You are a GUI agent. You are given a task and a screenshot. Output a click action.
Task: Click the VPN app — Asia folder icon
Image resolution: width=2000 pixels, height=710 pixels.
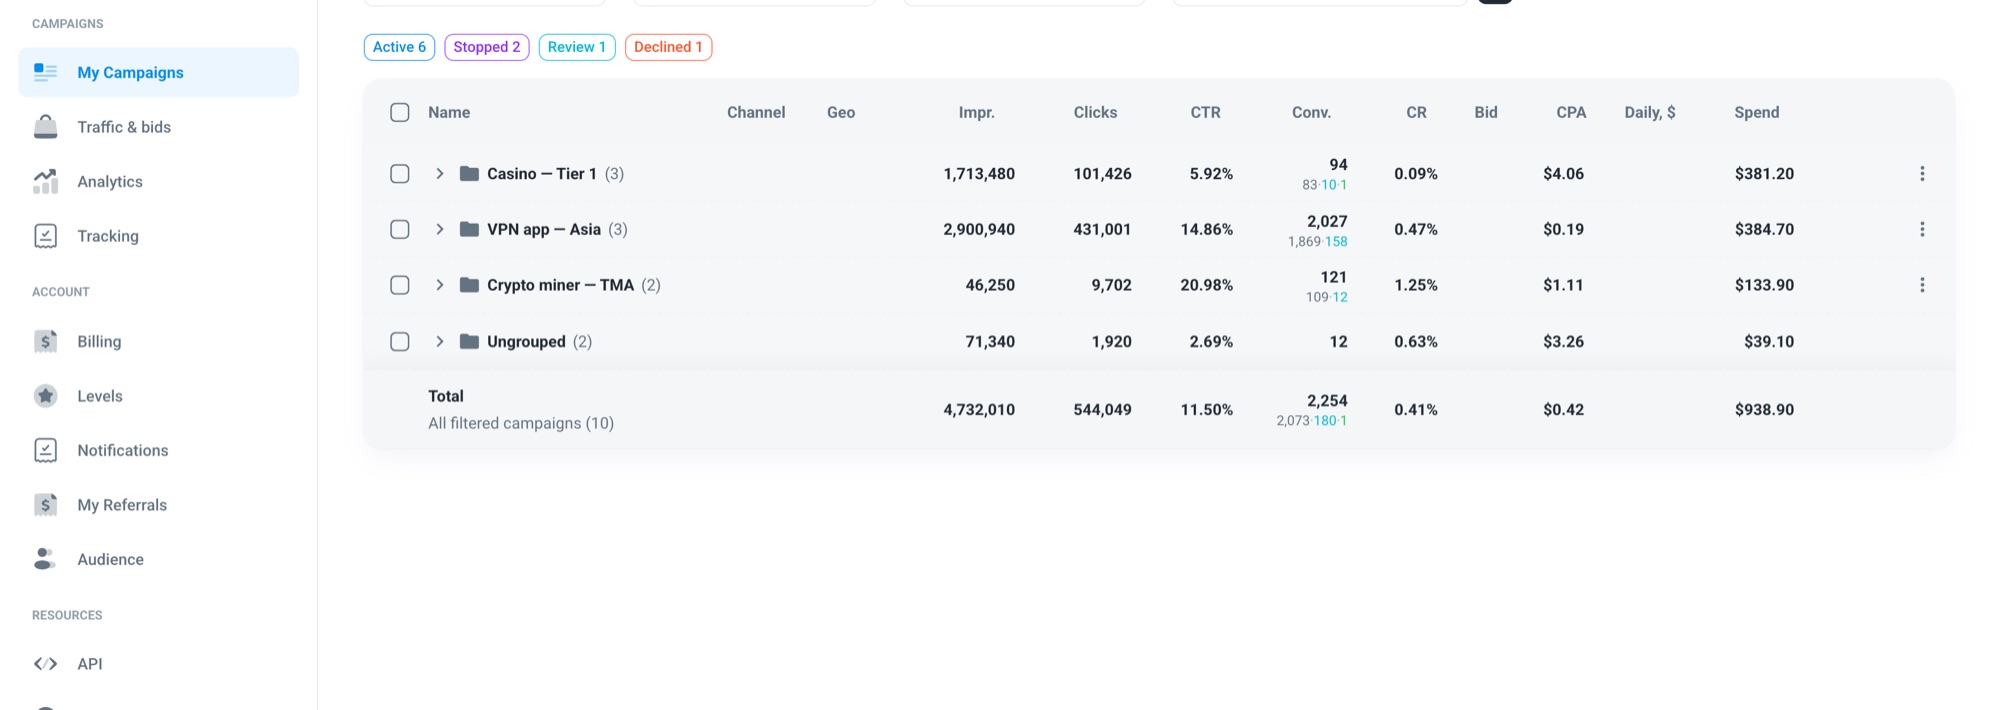tap(469, 229)
